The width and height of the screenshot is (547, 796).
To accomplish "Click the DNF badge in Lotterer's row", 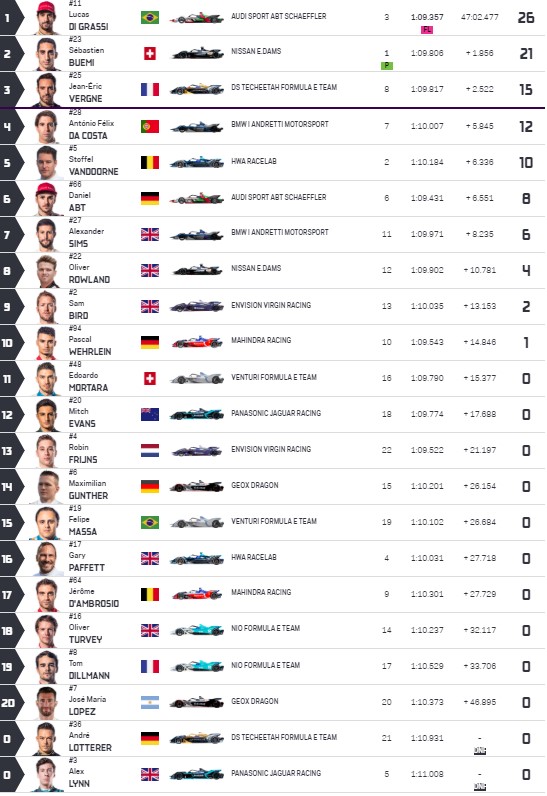I will tap(480, 751).
